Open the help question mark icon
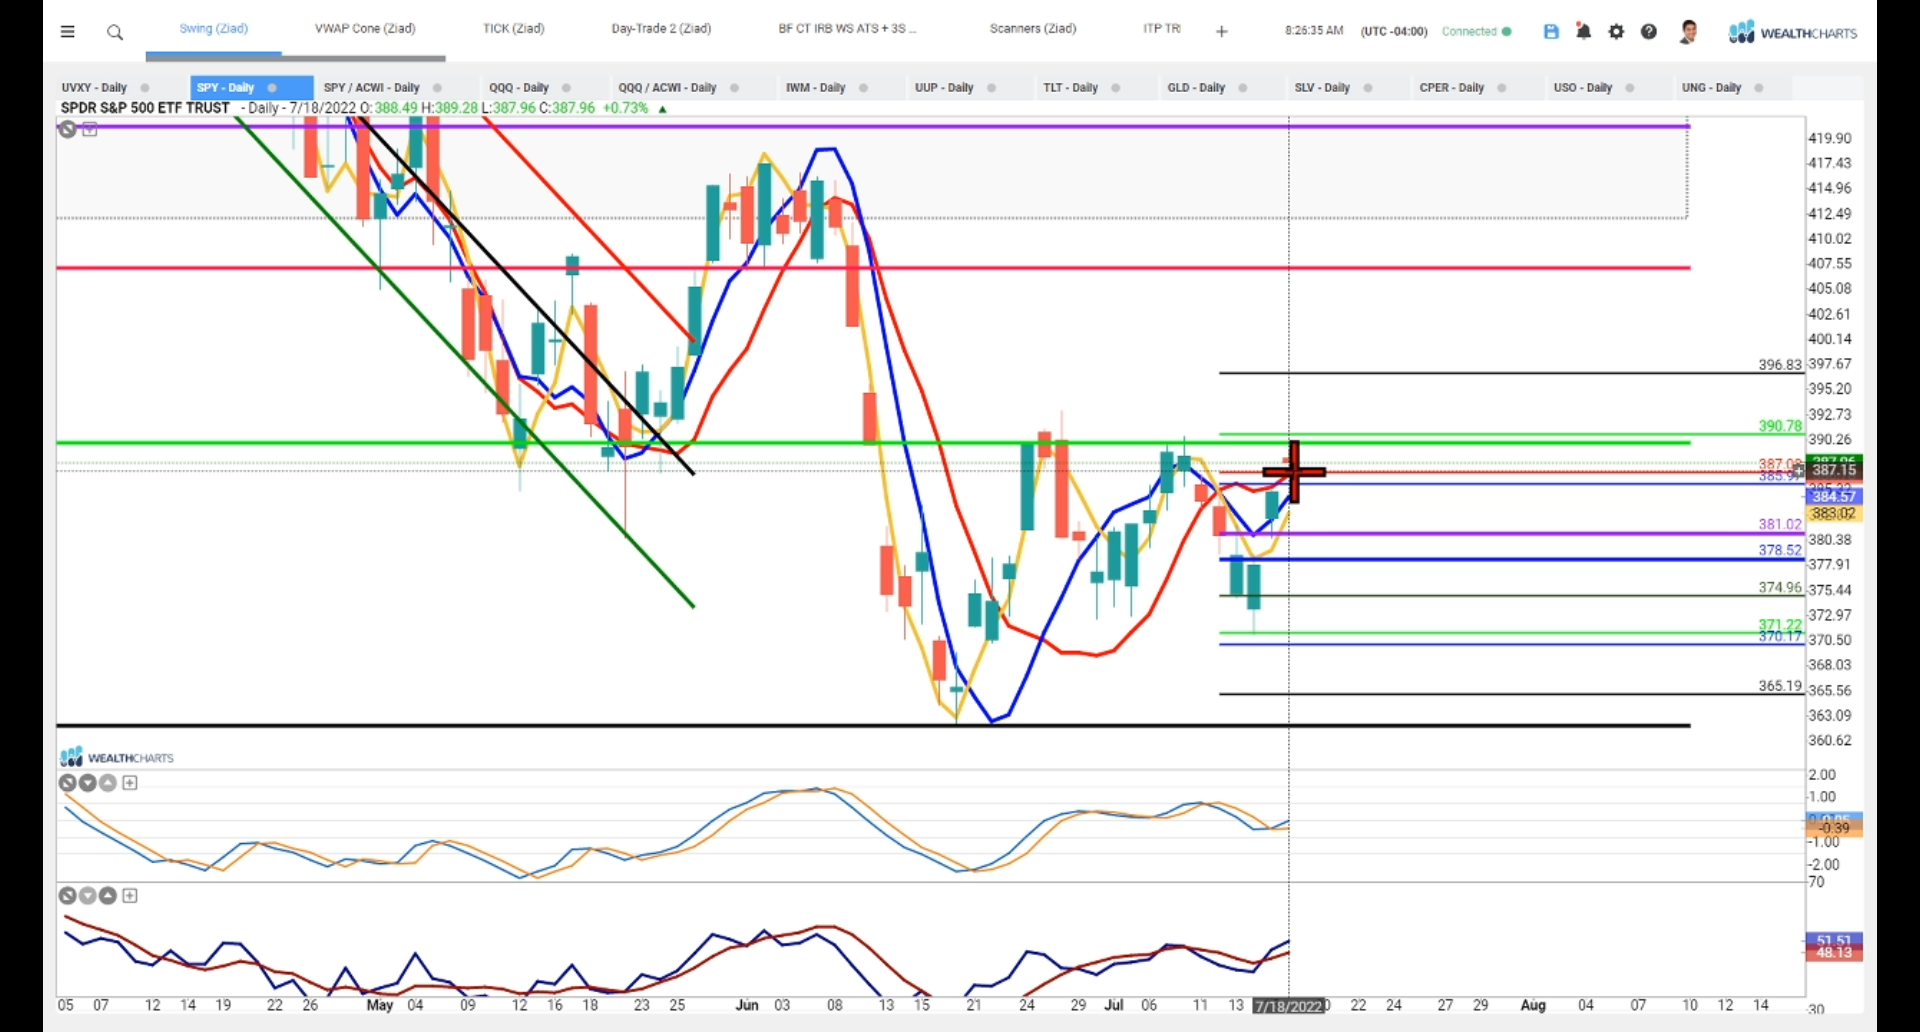 (x=1649, y=32)
